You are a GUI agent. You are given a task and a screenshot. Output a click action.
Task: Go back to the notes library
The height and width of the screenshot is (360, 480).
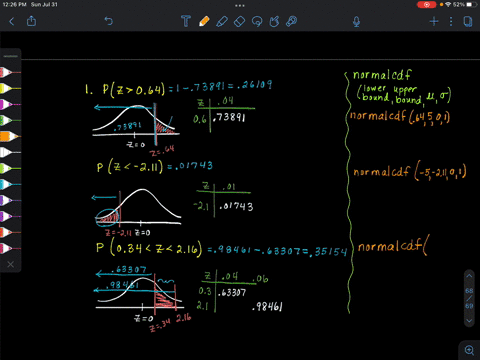(12, 22)
